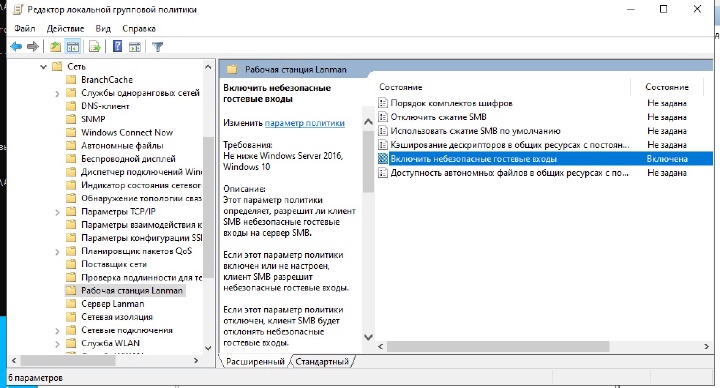Expand Служба WLAN node
This screenshot has height=388, width=720.
(x=57, y=343)
